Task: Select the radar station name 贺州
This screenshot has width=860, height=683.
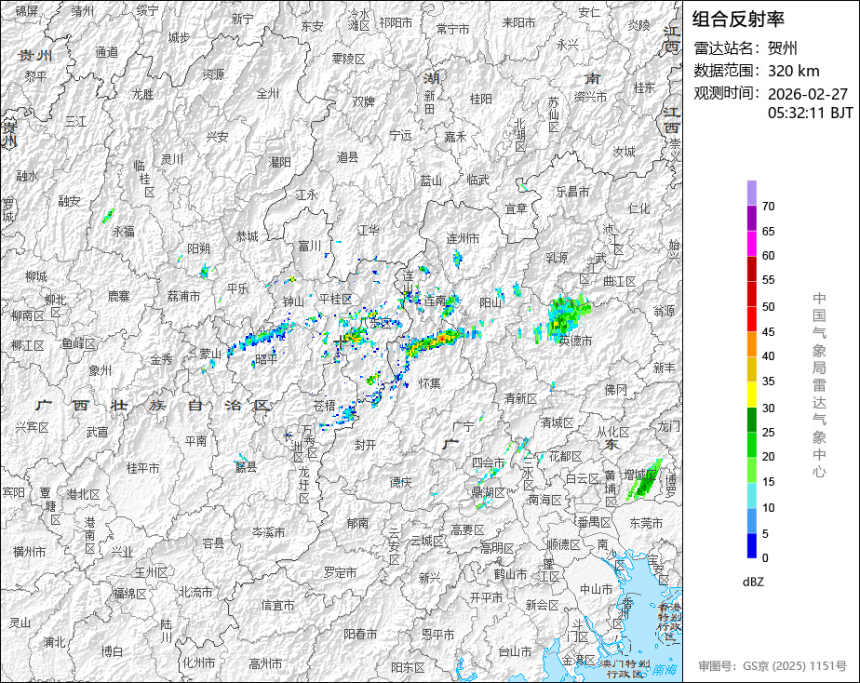Action: 783,48
